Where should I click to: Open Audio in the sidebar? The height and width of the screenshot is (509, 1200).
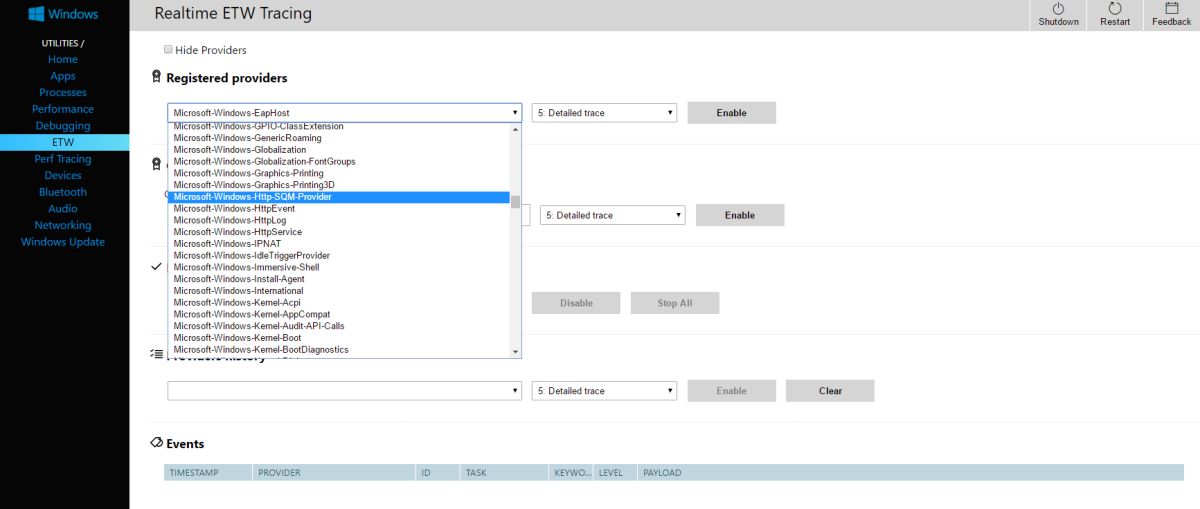pos(63,208)
